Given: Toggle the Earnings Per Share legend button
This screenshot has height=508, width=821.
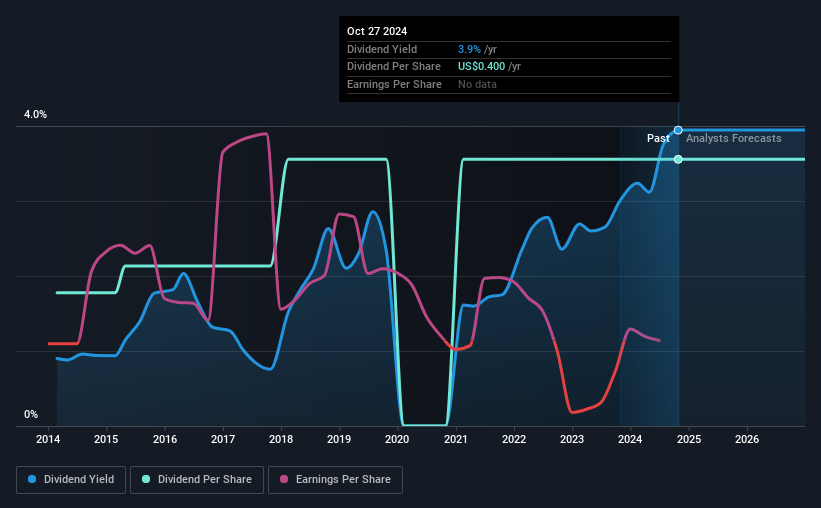Looking at the screenshot, I should [335, 480].
